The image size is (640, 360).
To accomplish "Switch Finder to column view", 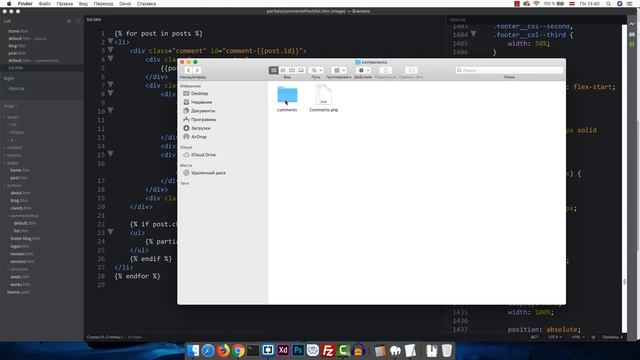I will click(x=292, y=70).
